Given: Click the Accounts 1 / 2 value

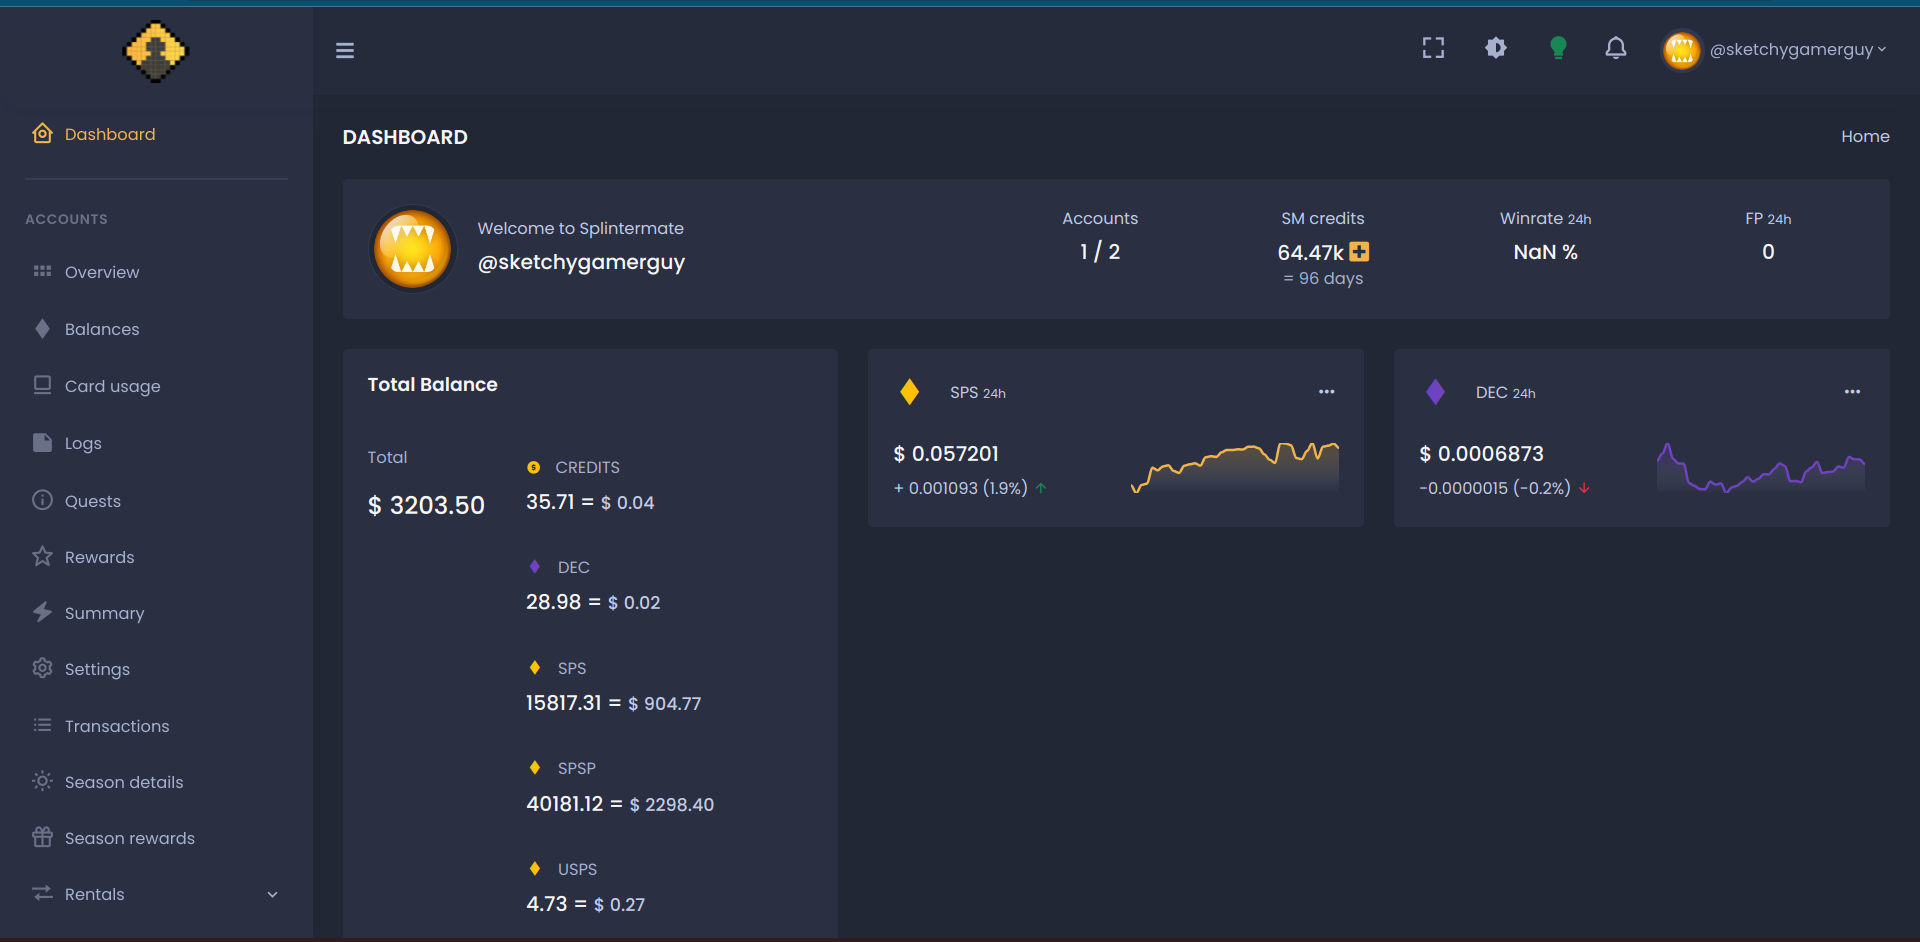Looking at the screenshot, I should (1100, 252).
